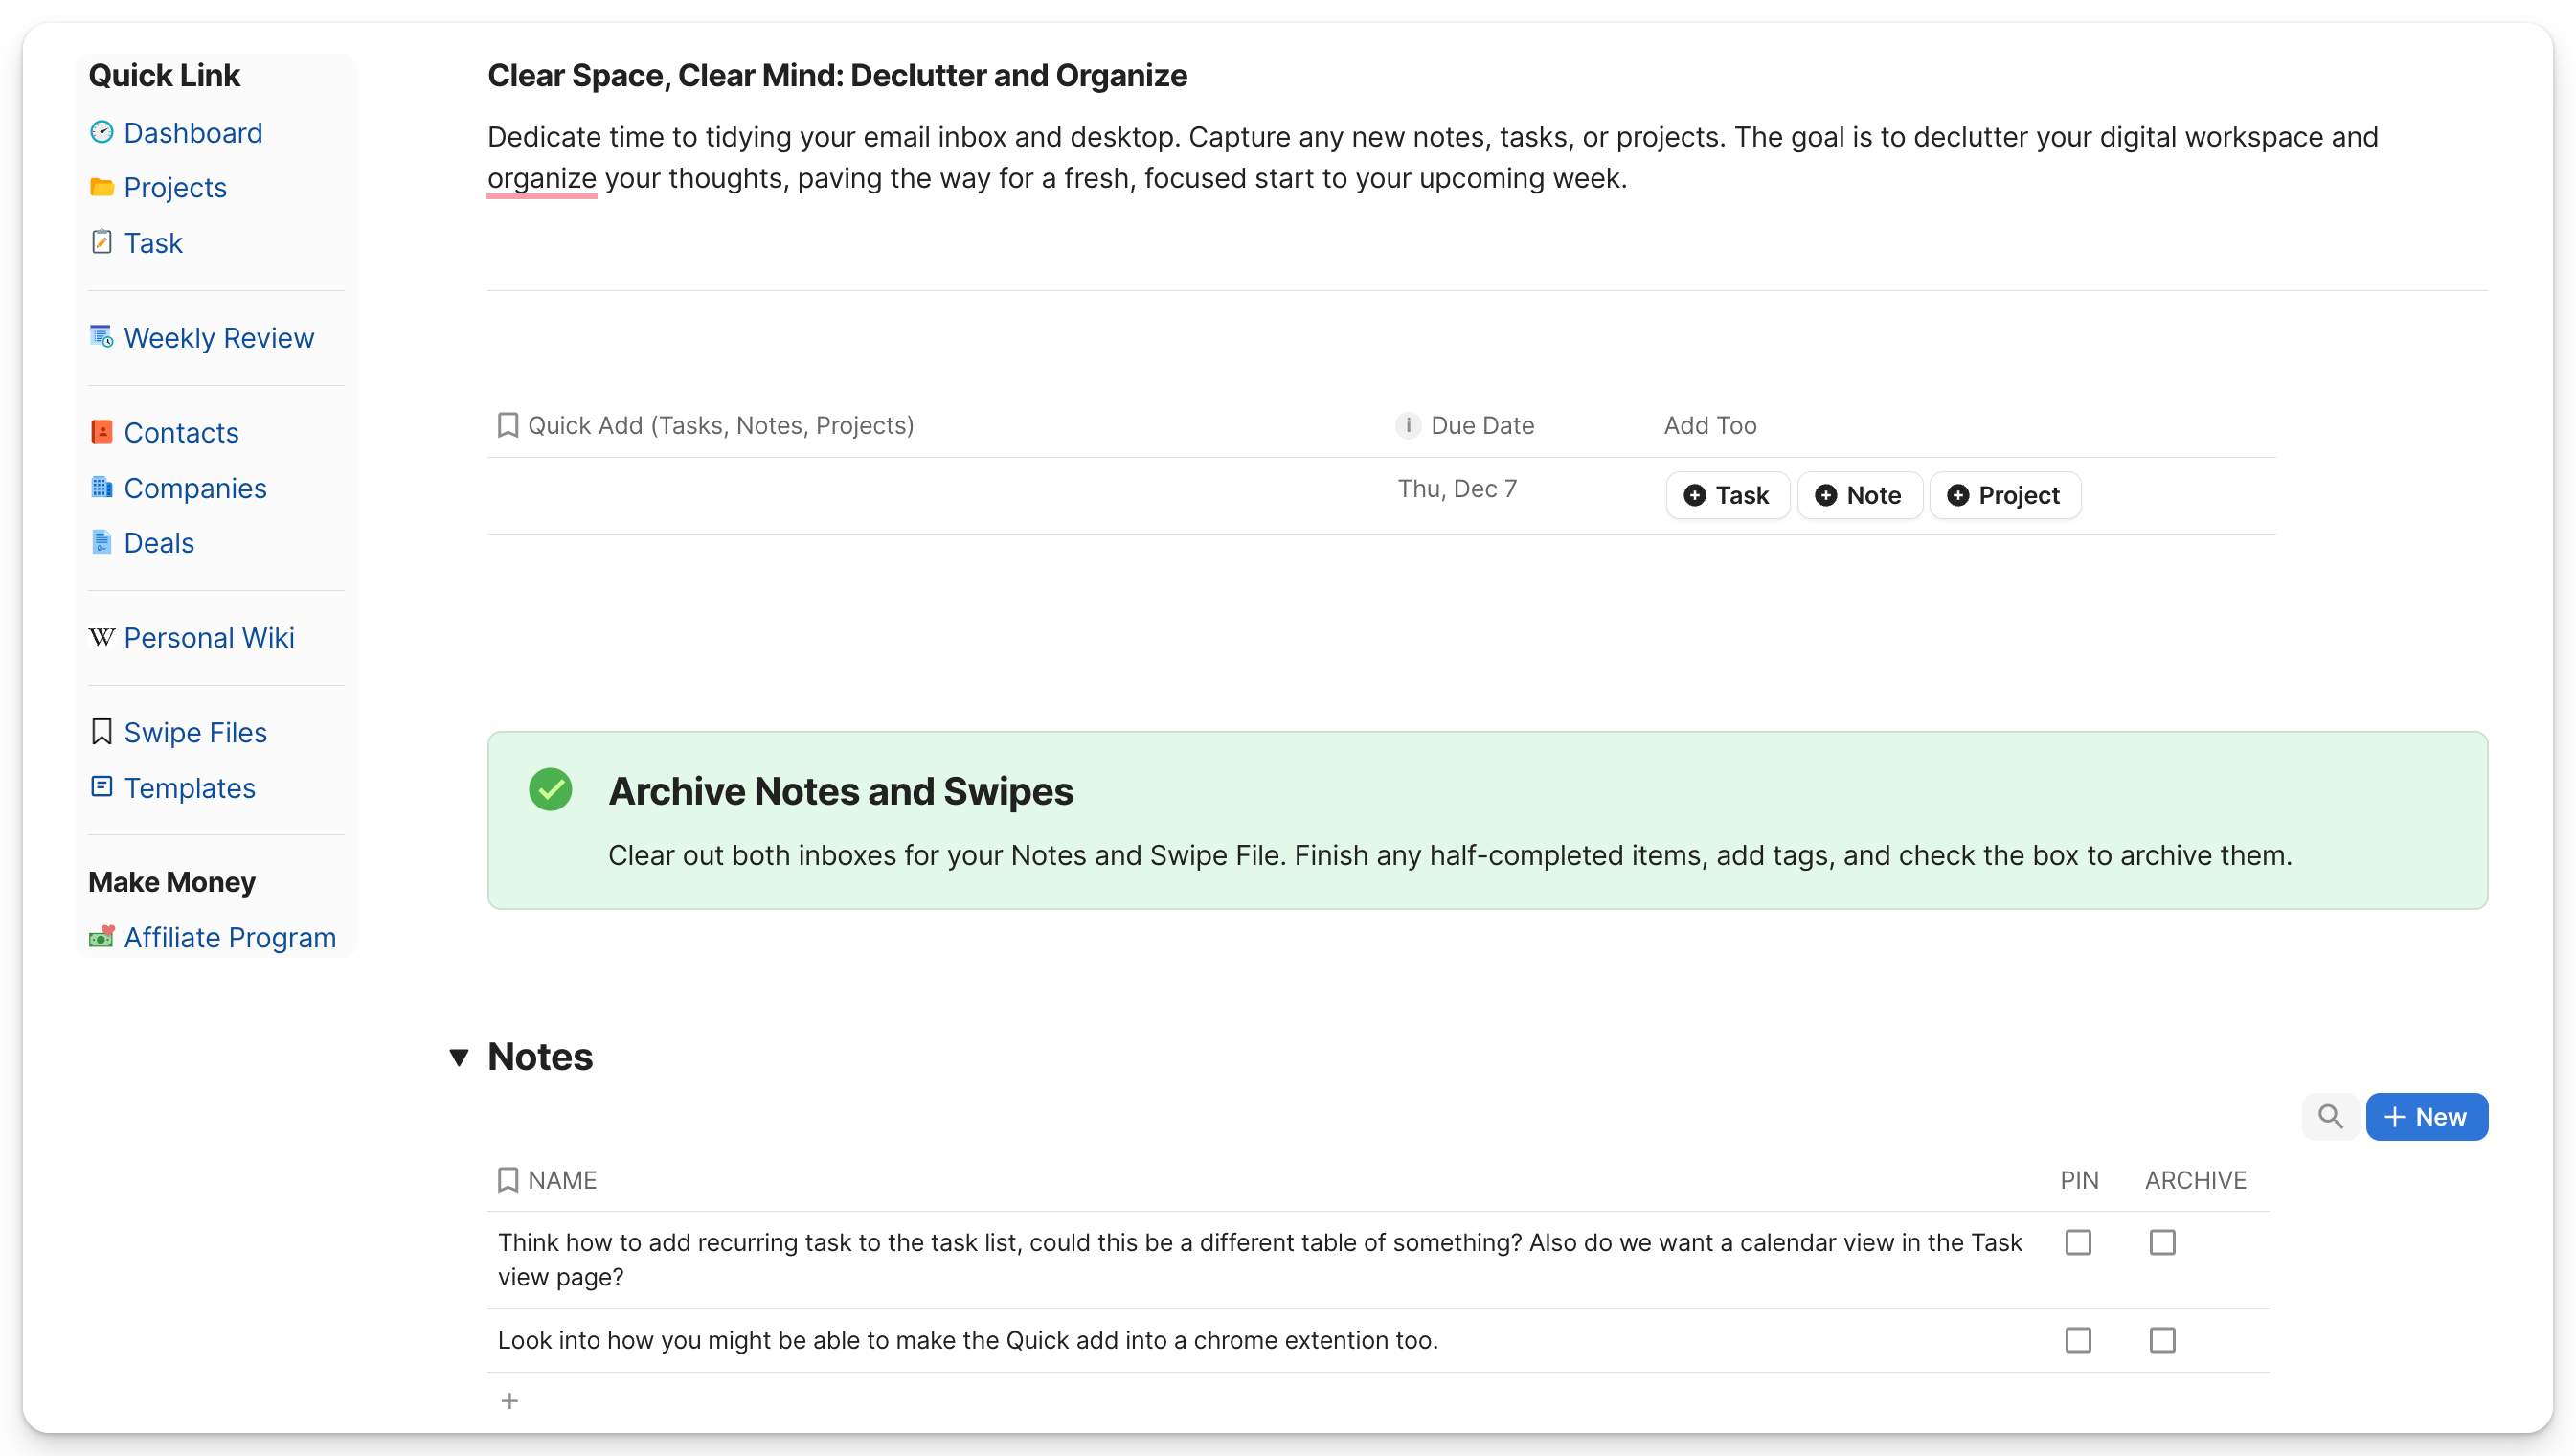Viewport: 2576px width, 1456px height.
Task: Check ARCHIVE box for recurring task note
Action: click(2162, 1242)
